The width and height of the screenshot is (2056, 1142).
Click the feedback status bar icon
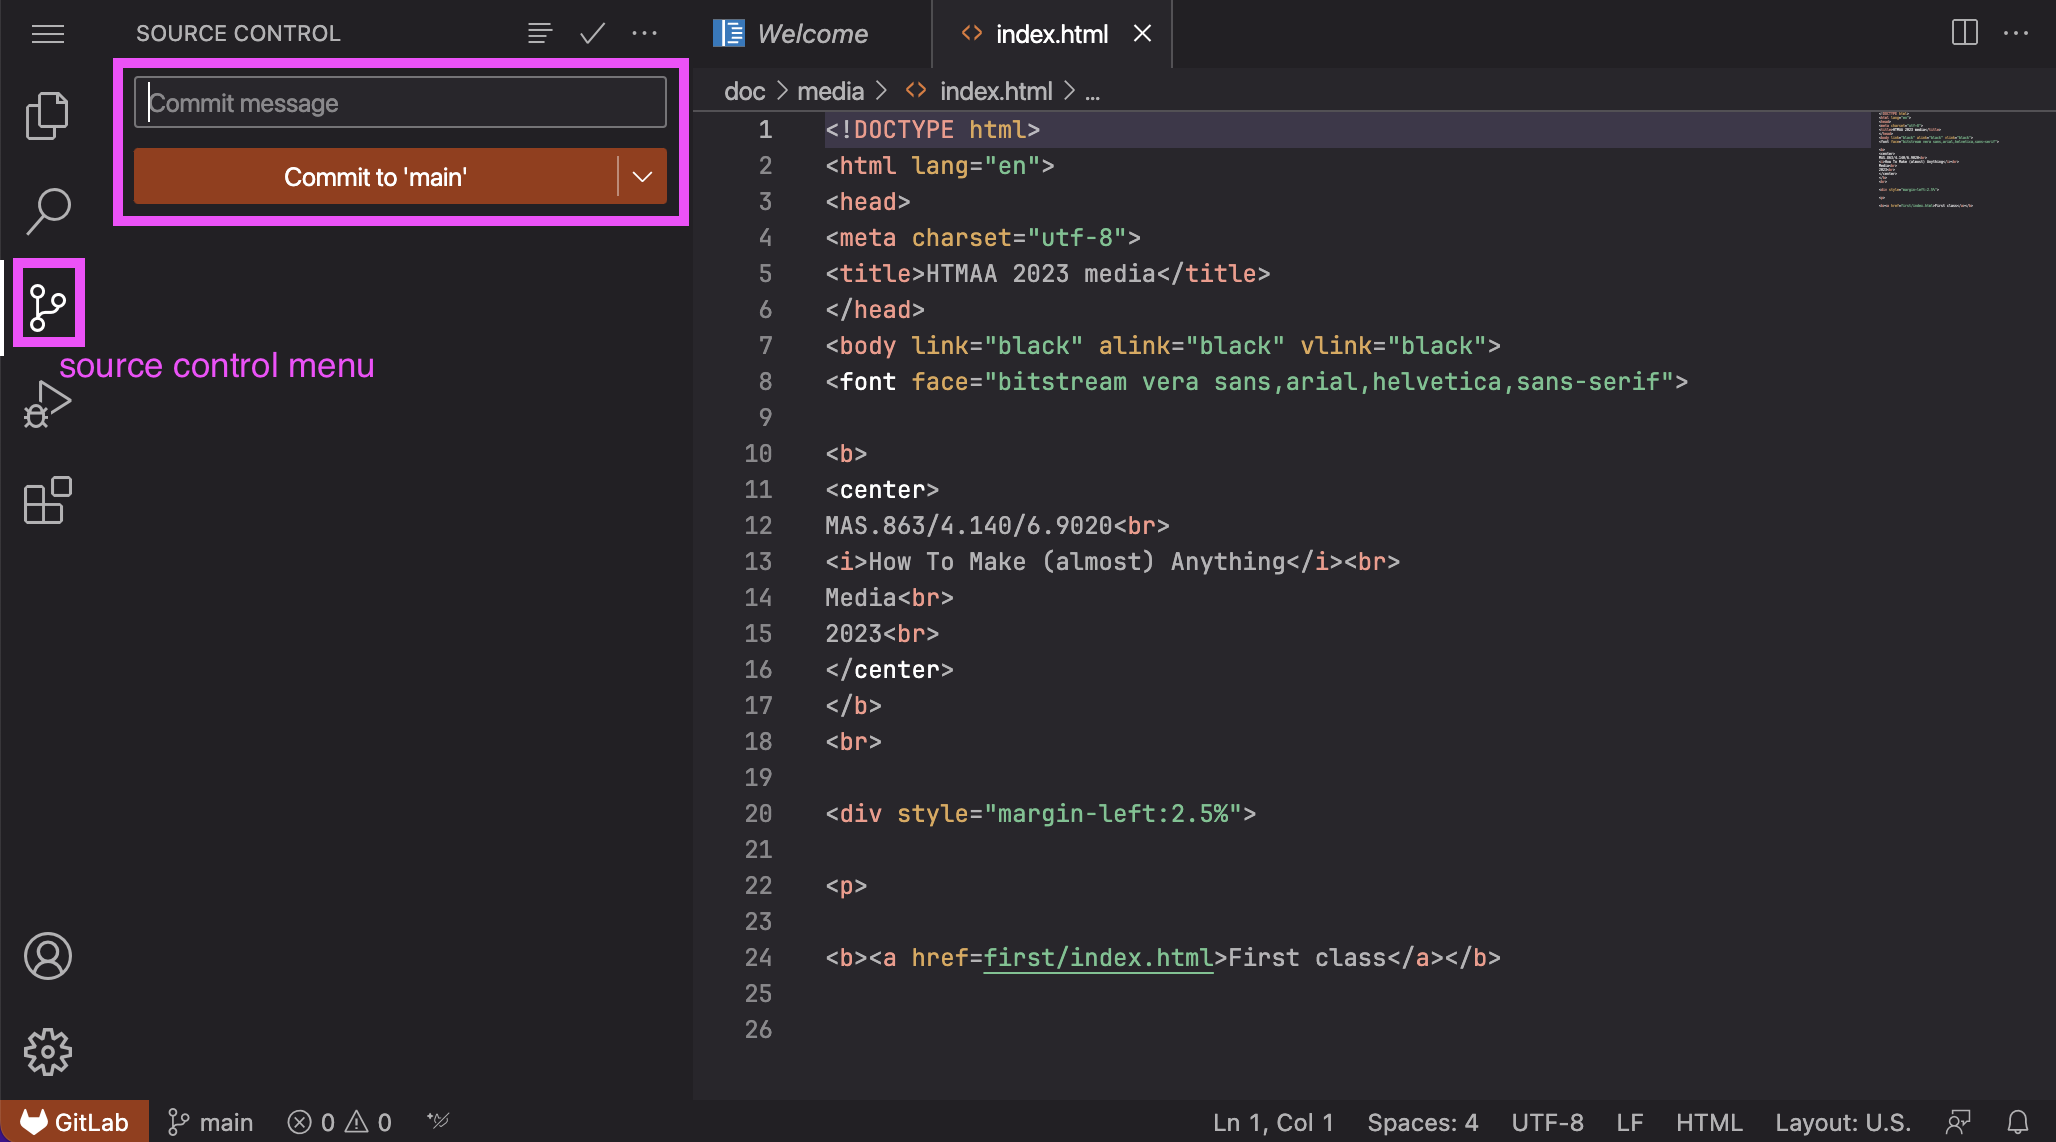[x=1958, y=1122]
